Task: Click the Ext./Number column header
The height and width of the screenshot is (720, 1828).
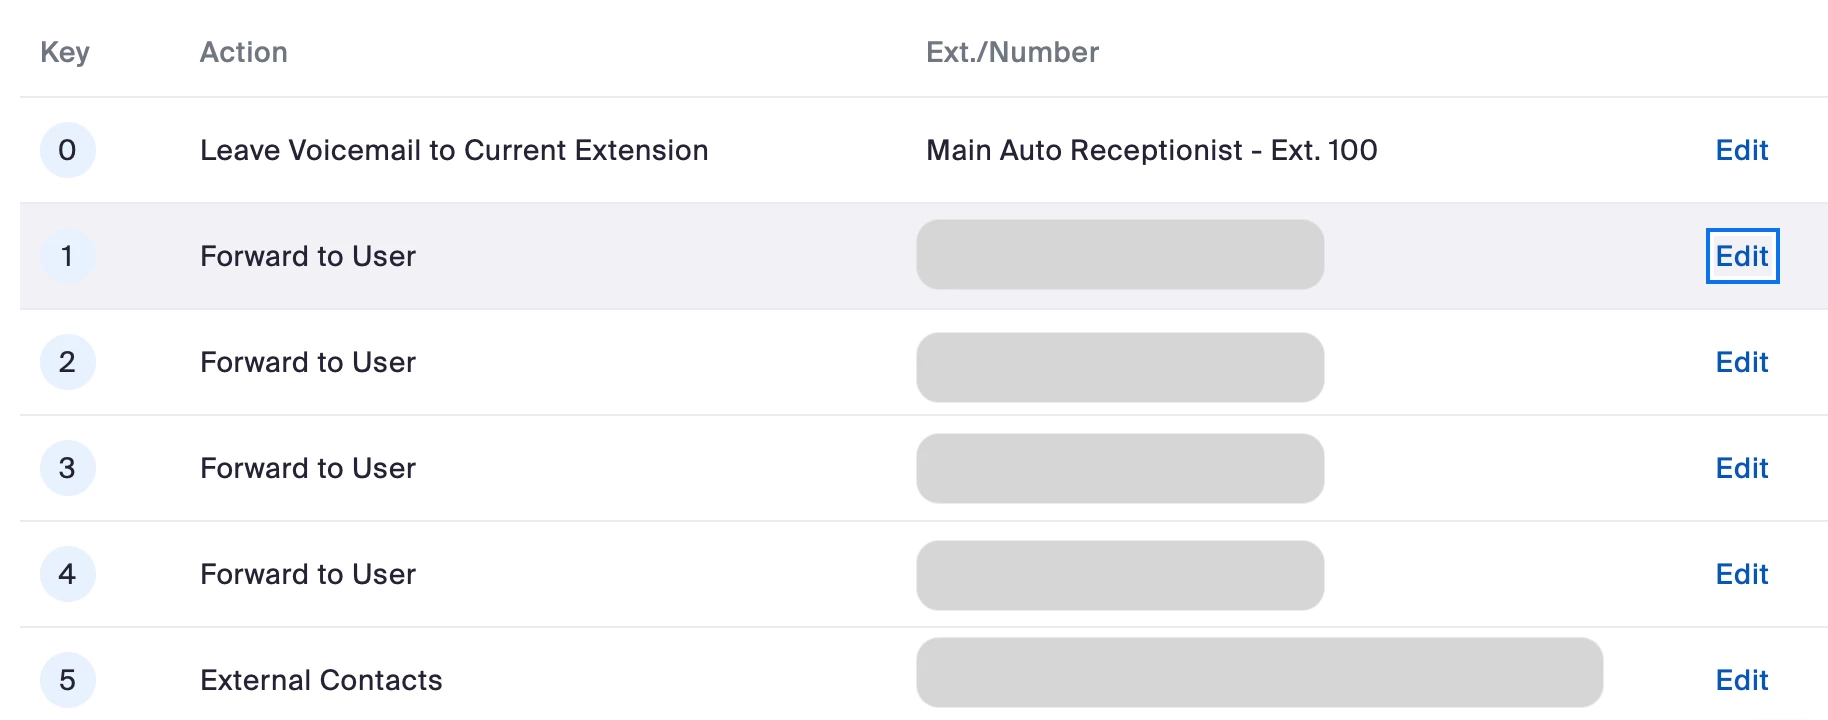Action: coord(1012,52)
